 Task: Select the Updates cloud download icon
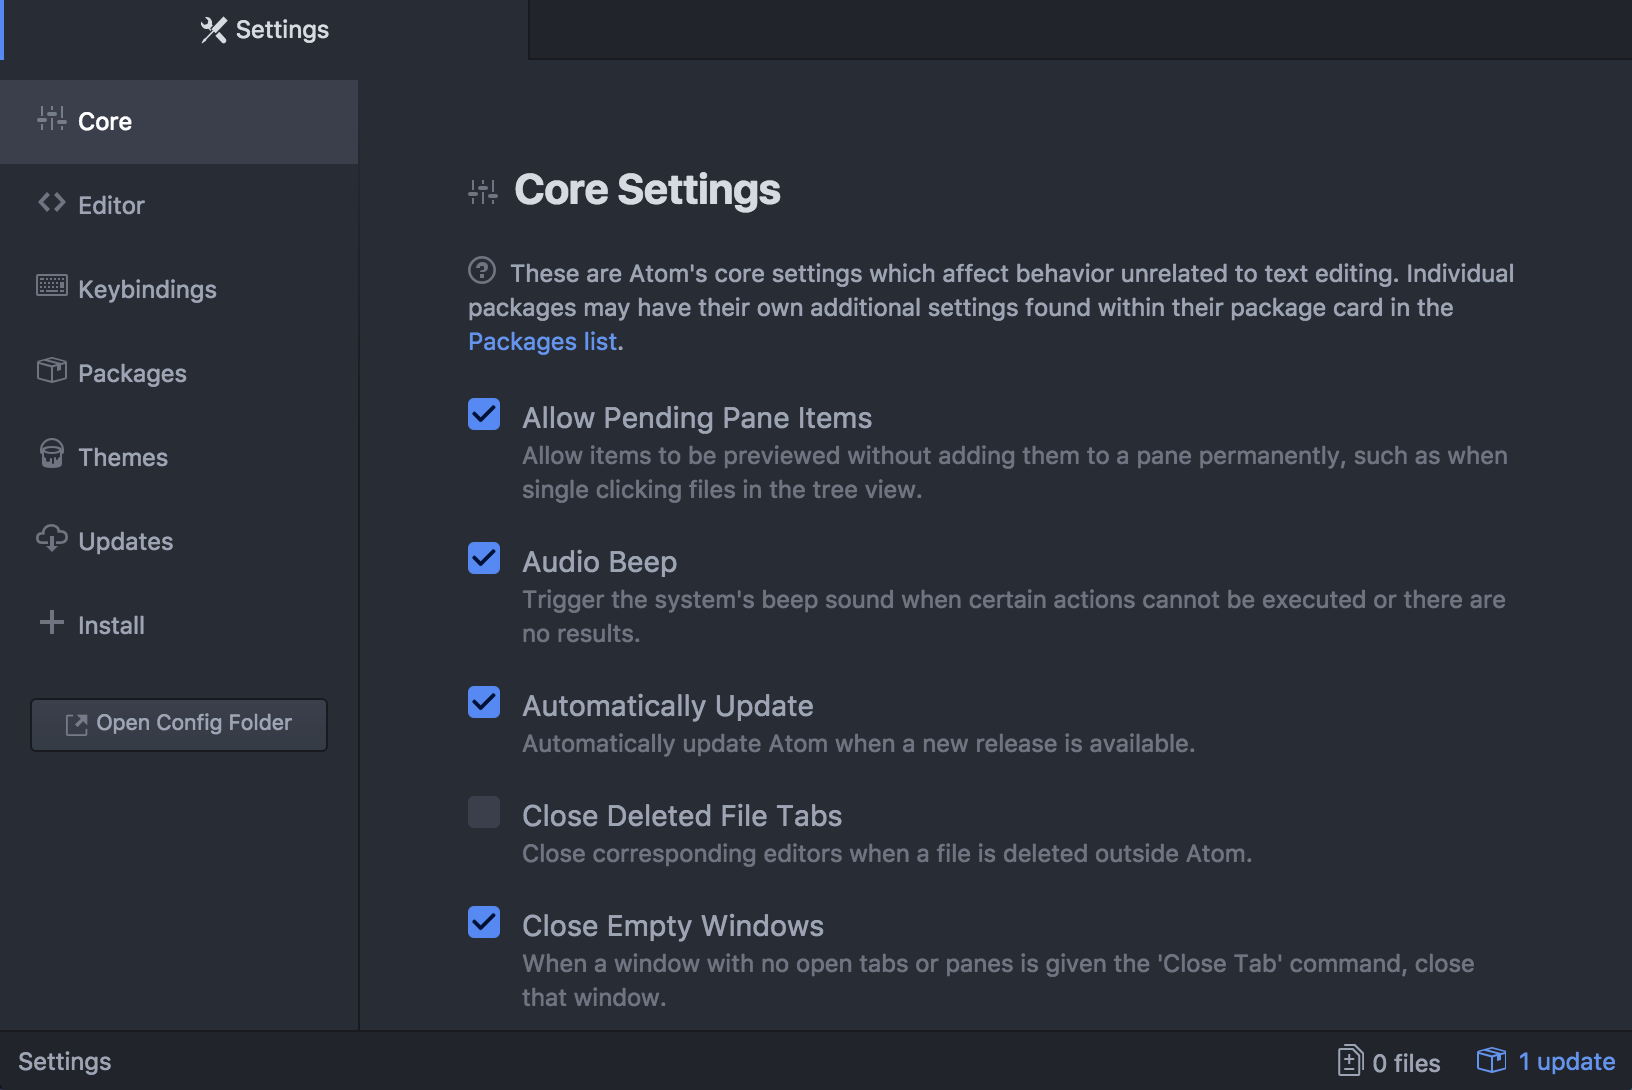click(x=51, y=540)
